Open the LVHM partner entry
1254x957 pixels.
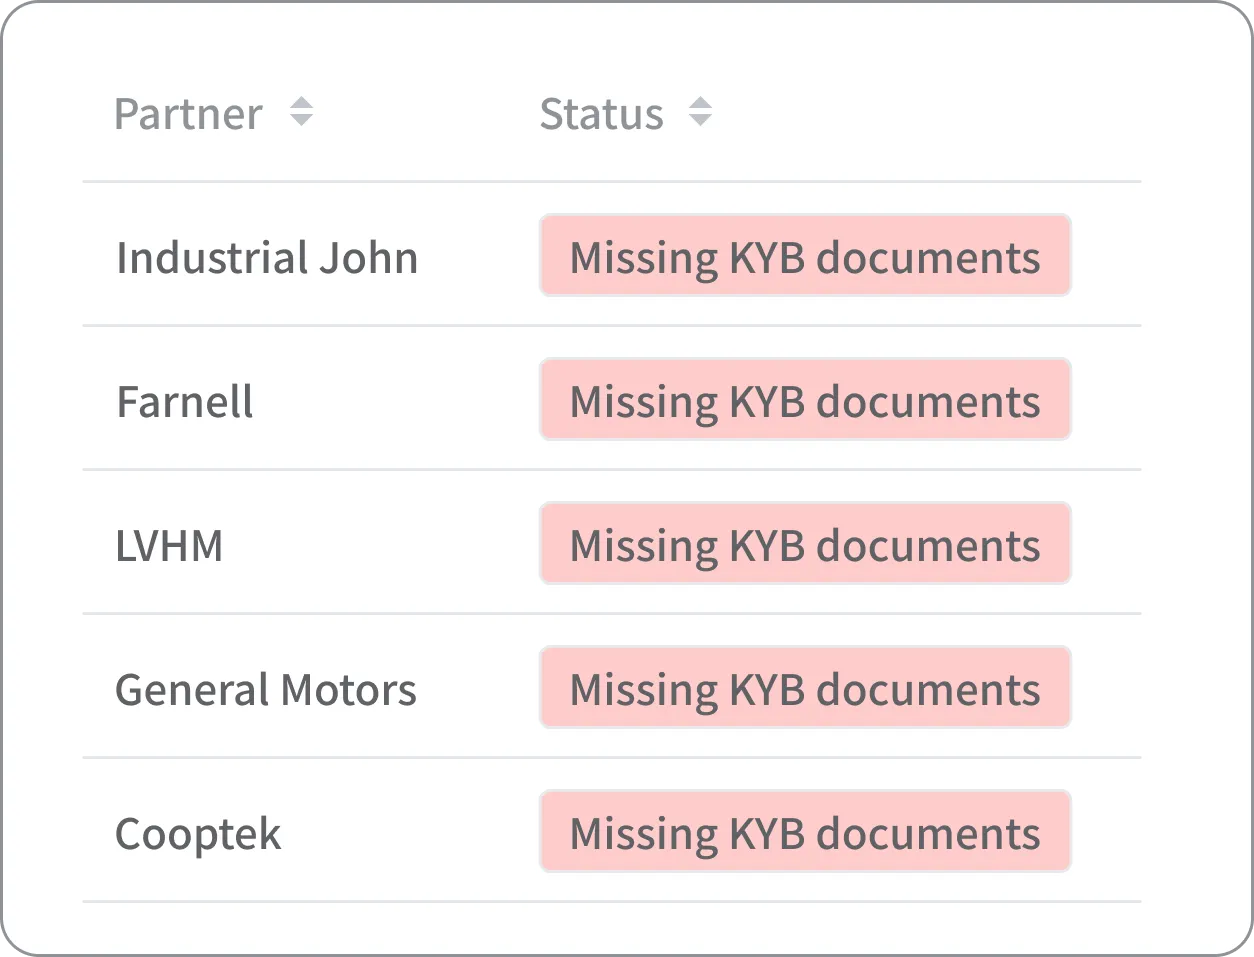tap(169, 546)
